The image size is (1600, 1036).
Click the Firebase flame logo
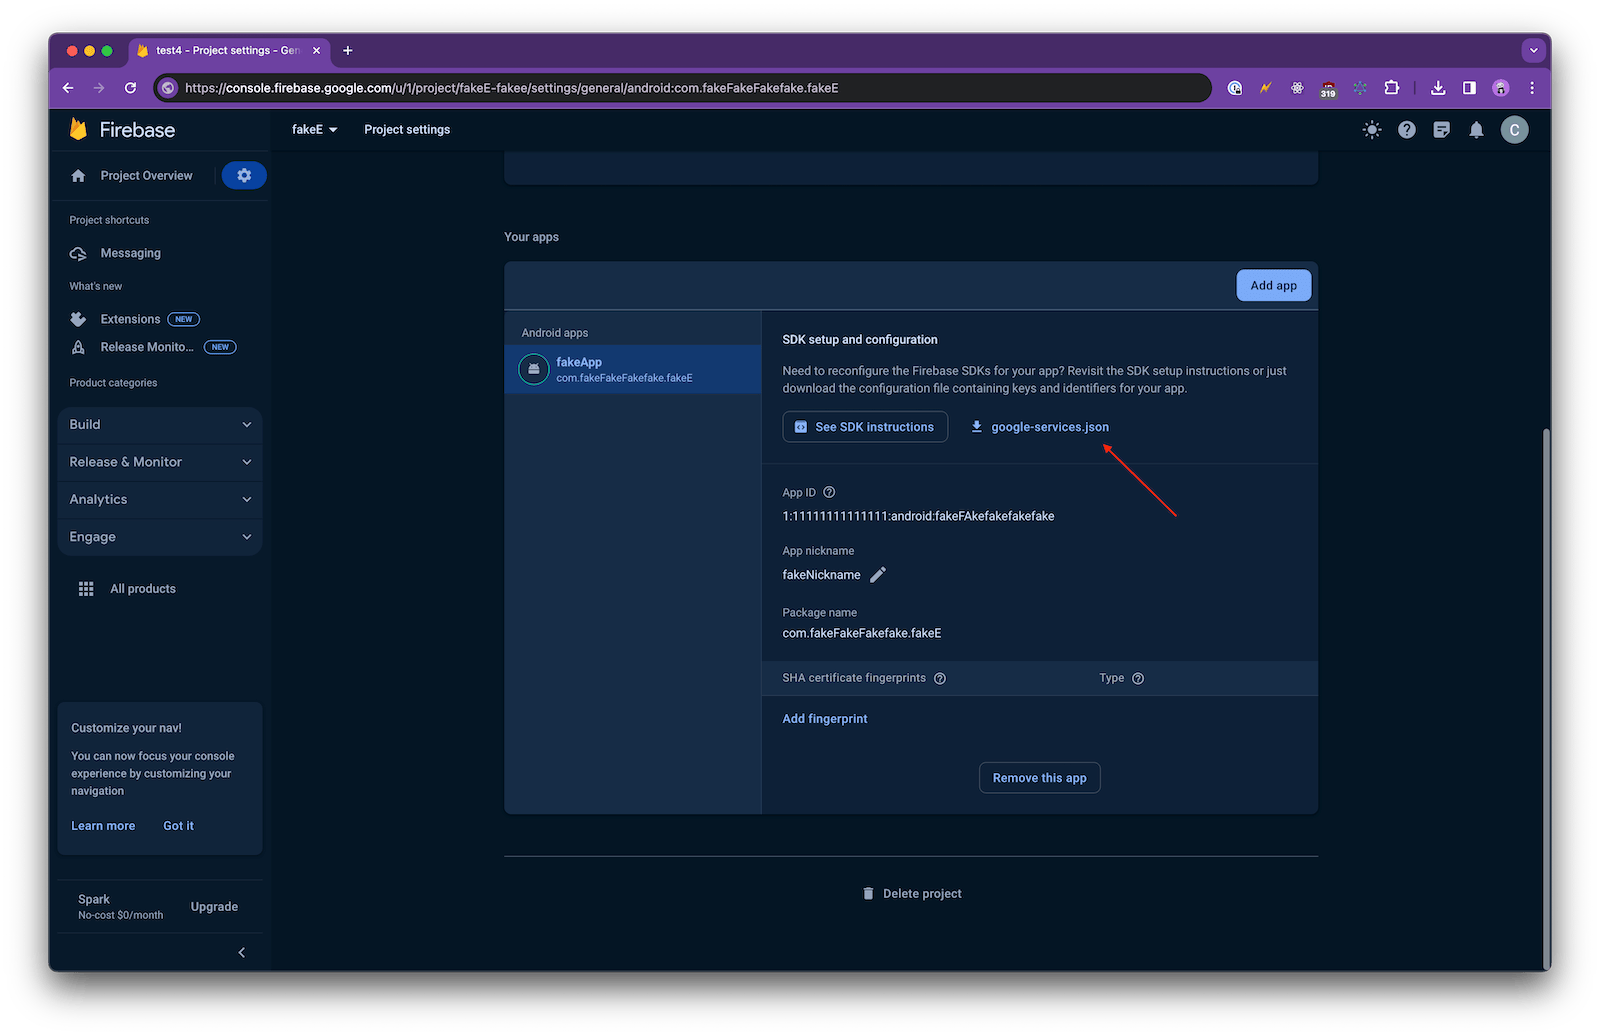[x=79, y=129]
